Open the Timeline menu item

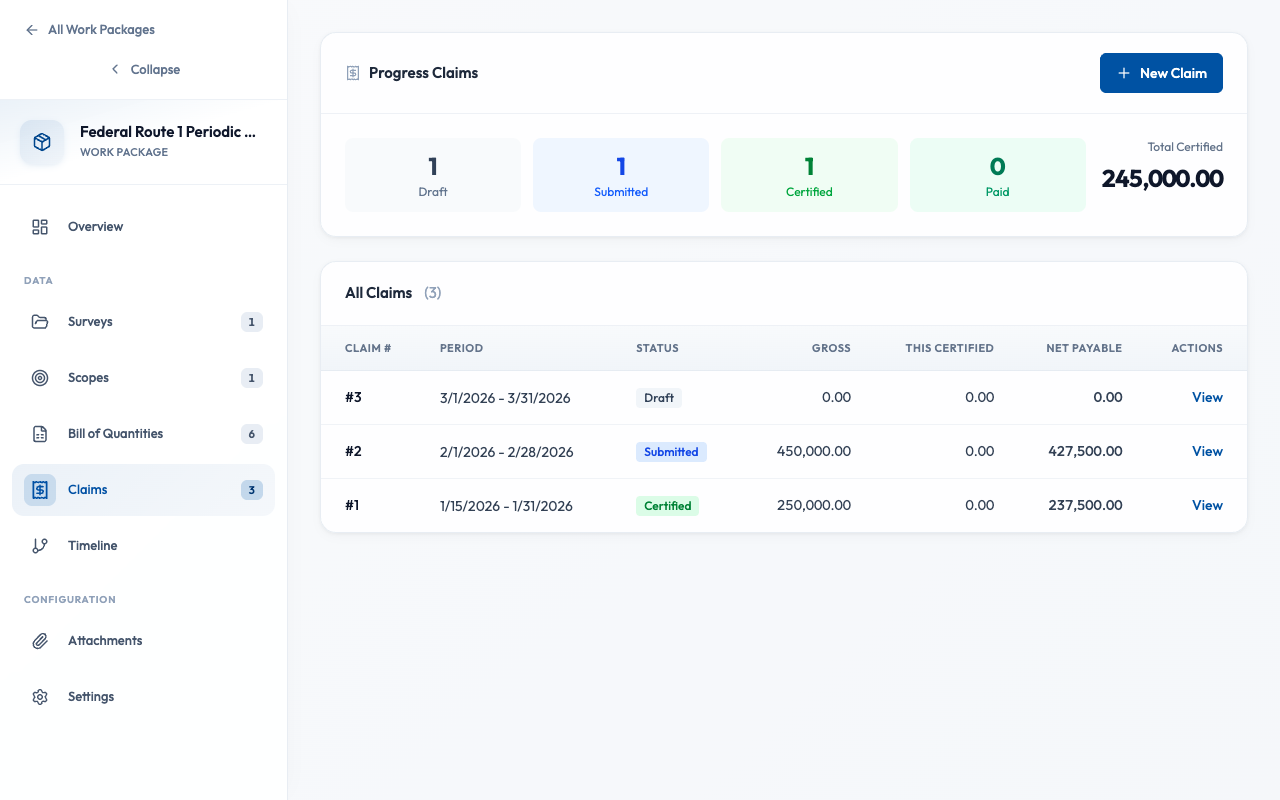[93, 546]
